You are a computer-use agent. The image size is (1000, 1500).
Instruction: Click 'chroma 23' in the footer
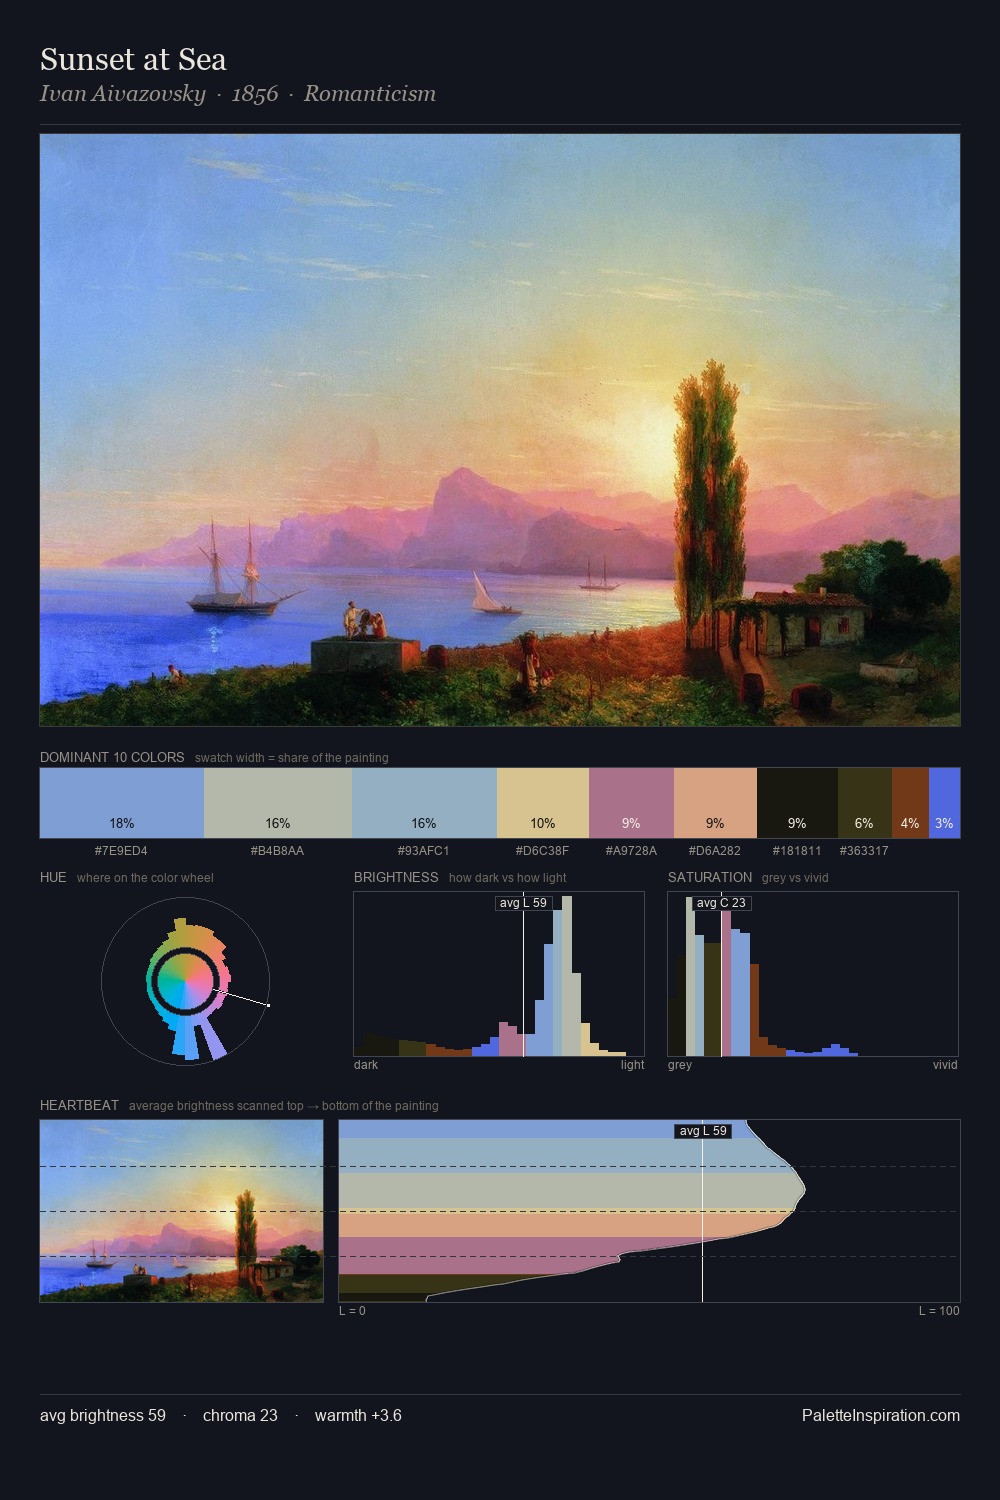pos(240,1415)
